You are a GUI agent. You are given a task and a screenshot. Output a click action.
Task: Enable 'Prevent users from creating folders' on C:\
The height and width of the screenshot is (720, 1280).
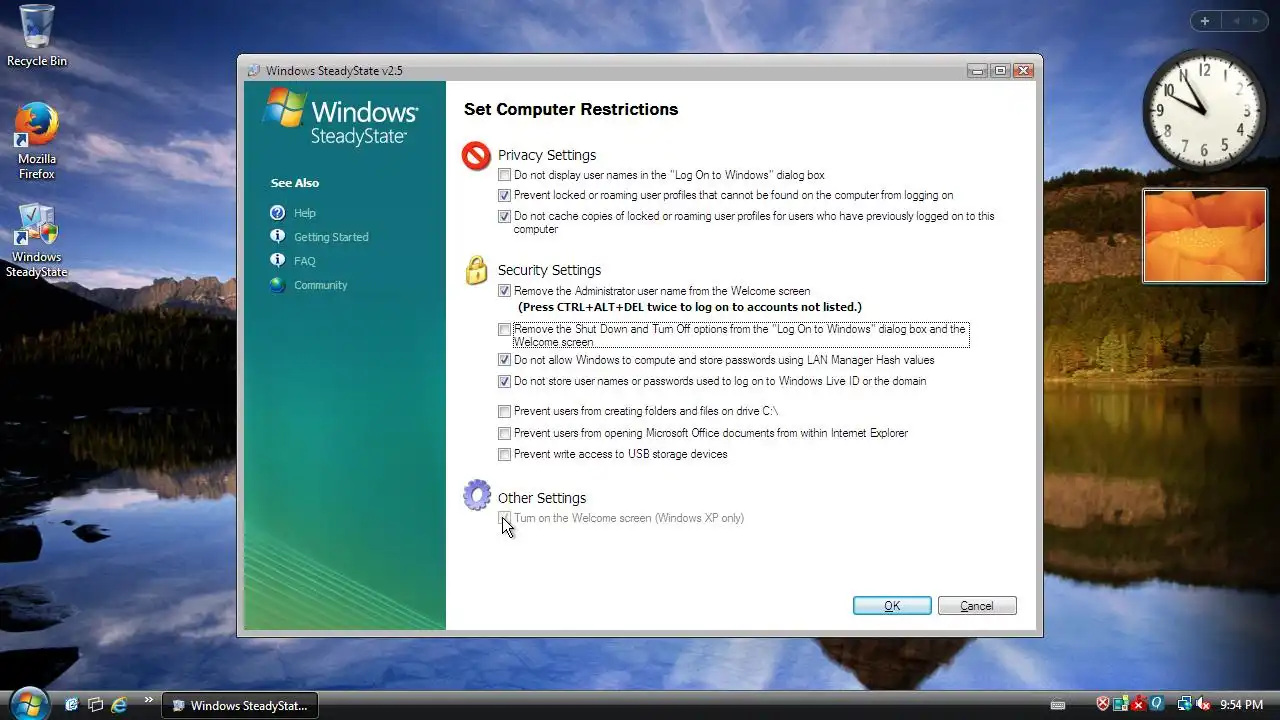click(x=505, y=411)
